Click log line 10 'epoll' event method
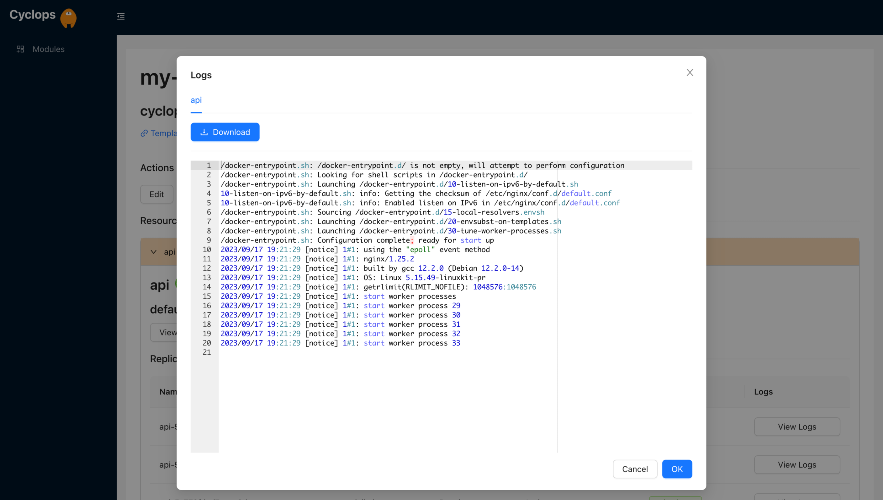The height and width of the screenshot is (500, 883). click(x=355, y=249)
